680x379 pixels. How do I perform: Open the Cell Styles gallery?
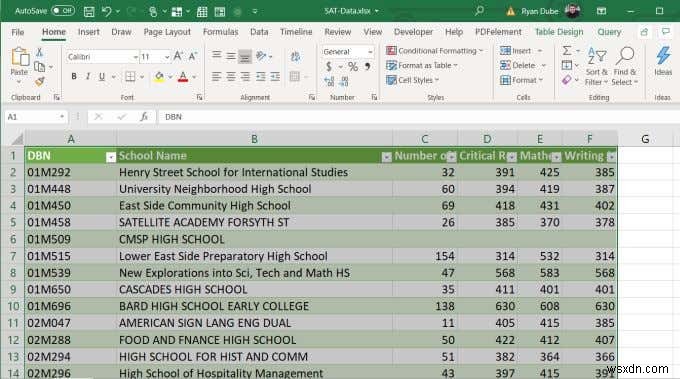[412, 80]
